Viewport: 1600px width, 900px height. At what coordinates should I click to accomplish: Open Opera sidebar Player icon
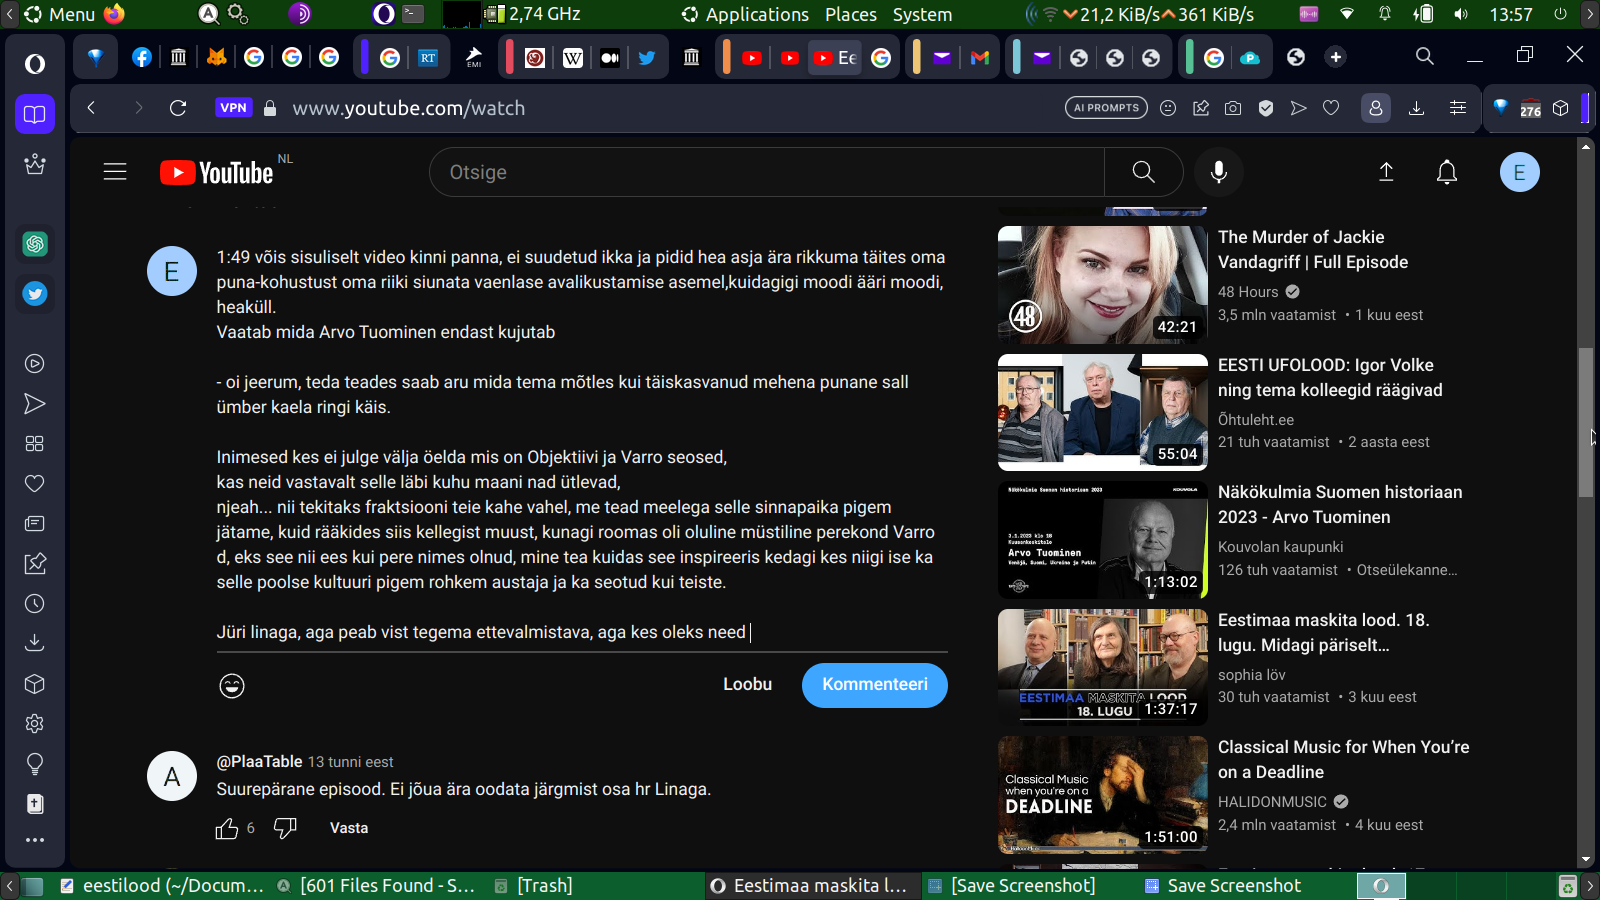click(35, 364)
